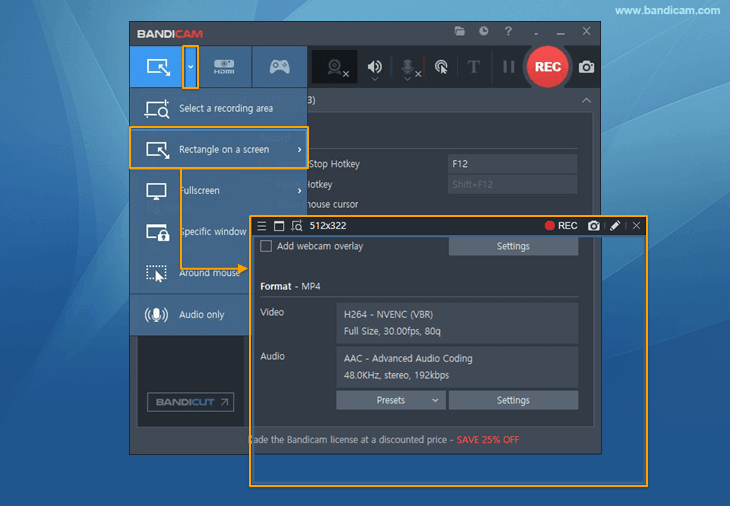Take a screenshot with the main camera icon

[x=586, y=67]
